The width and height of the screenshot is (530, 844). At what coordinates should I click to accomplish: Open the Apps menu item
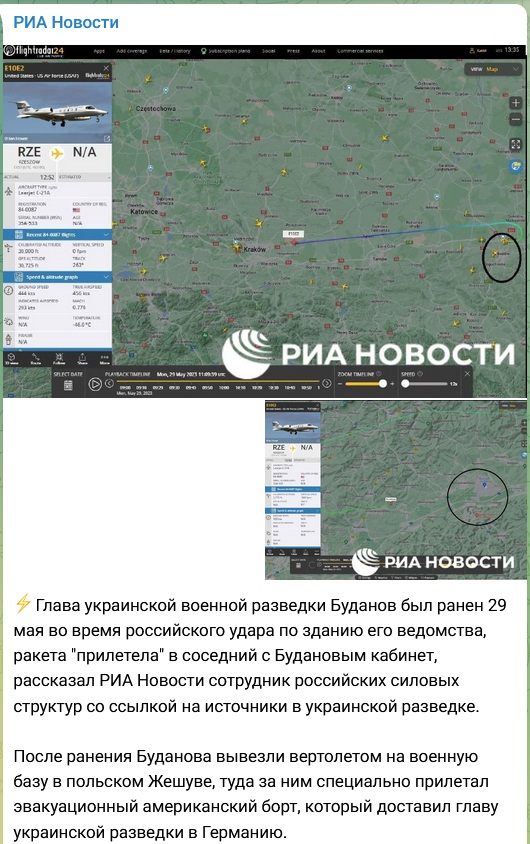click(x=99, y=51)
